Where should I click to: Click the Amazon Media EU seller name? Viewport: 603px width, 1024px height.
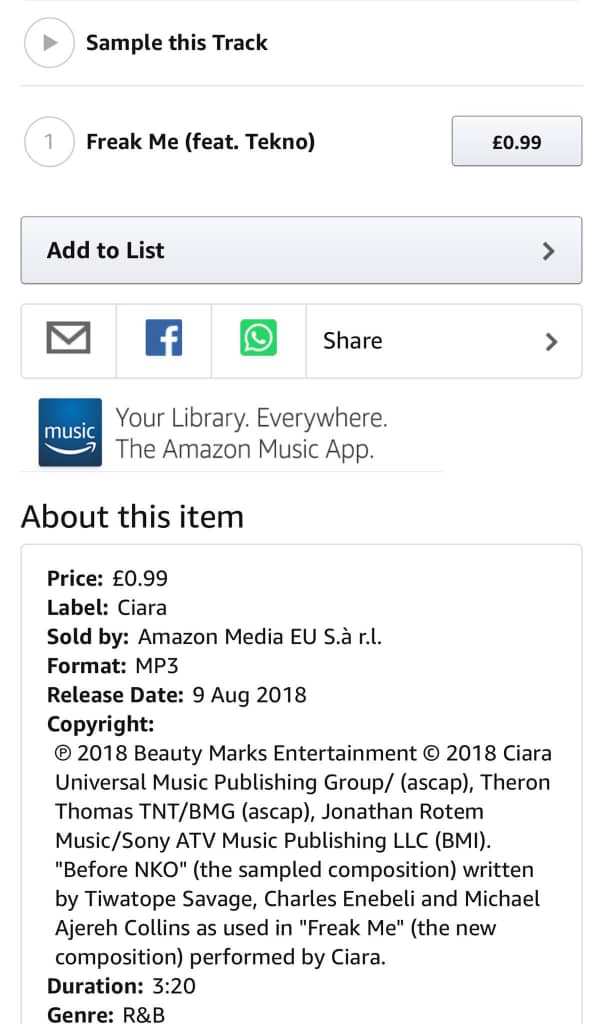260,637
